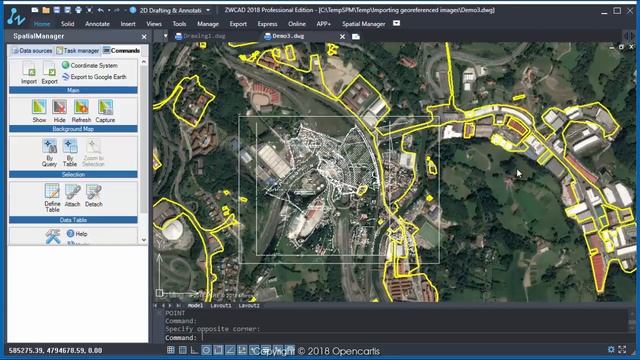640x360 pixels.
Task: Open the Online ribbon tab
Action: pyautogui.click(x=297, y=24)
